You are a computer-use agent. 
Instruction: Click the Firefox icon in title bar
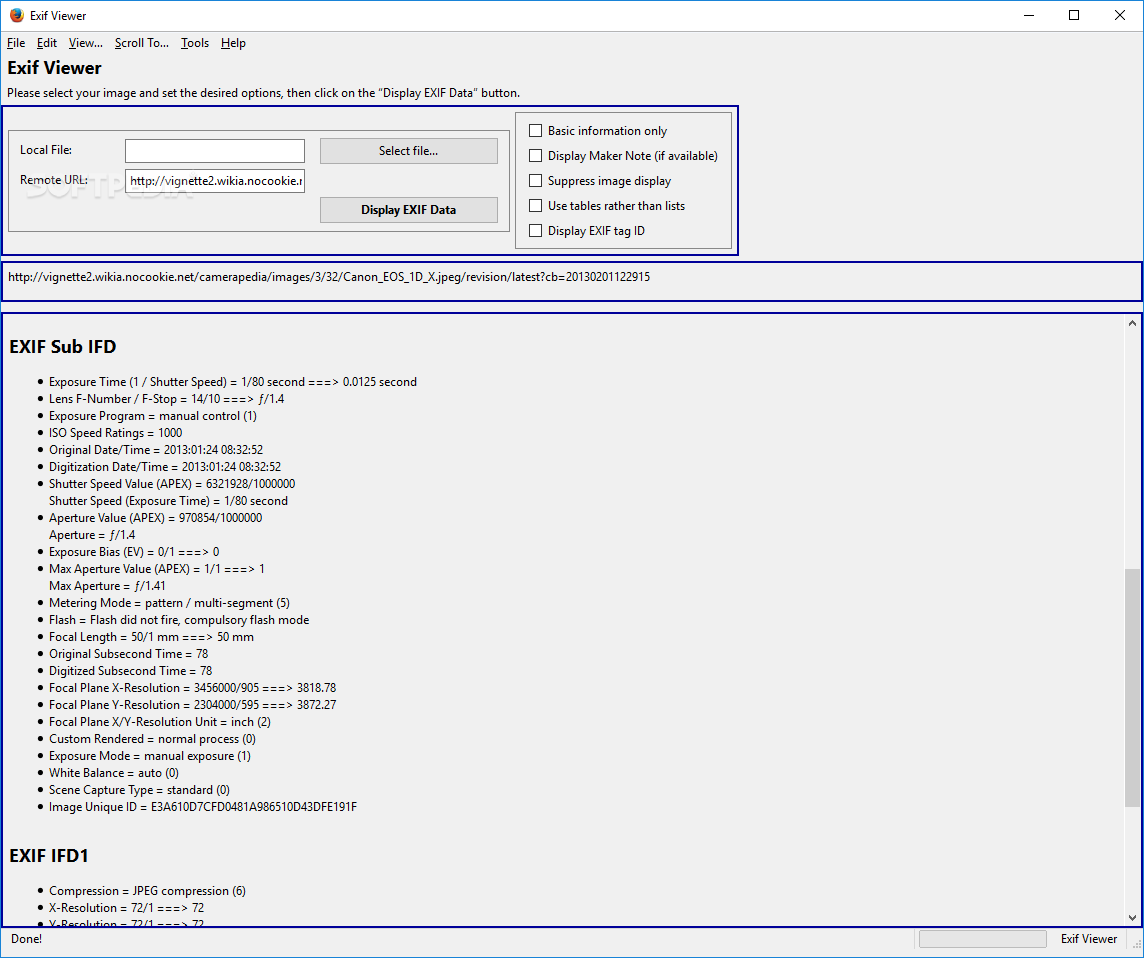point(17,15)
